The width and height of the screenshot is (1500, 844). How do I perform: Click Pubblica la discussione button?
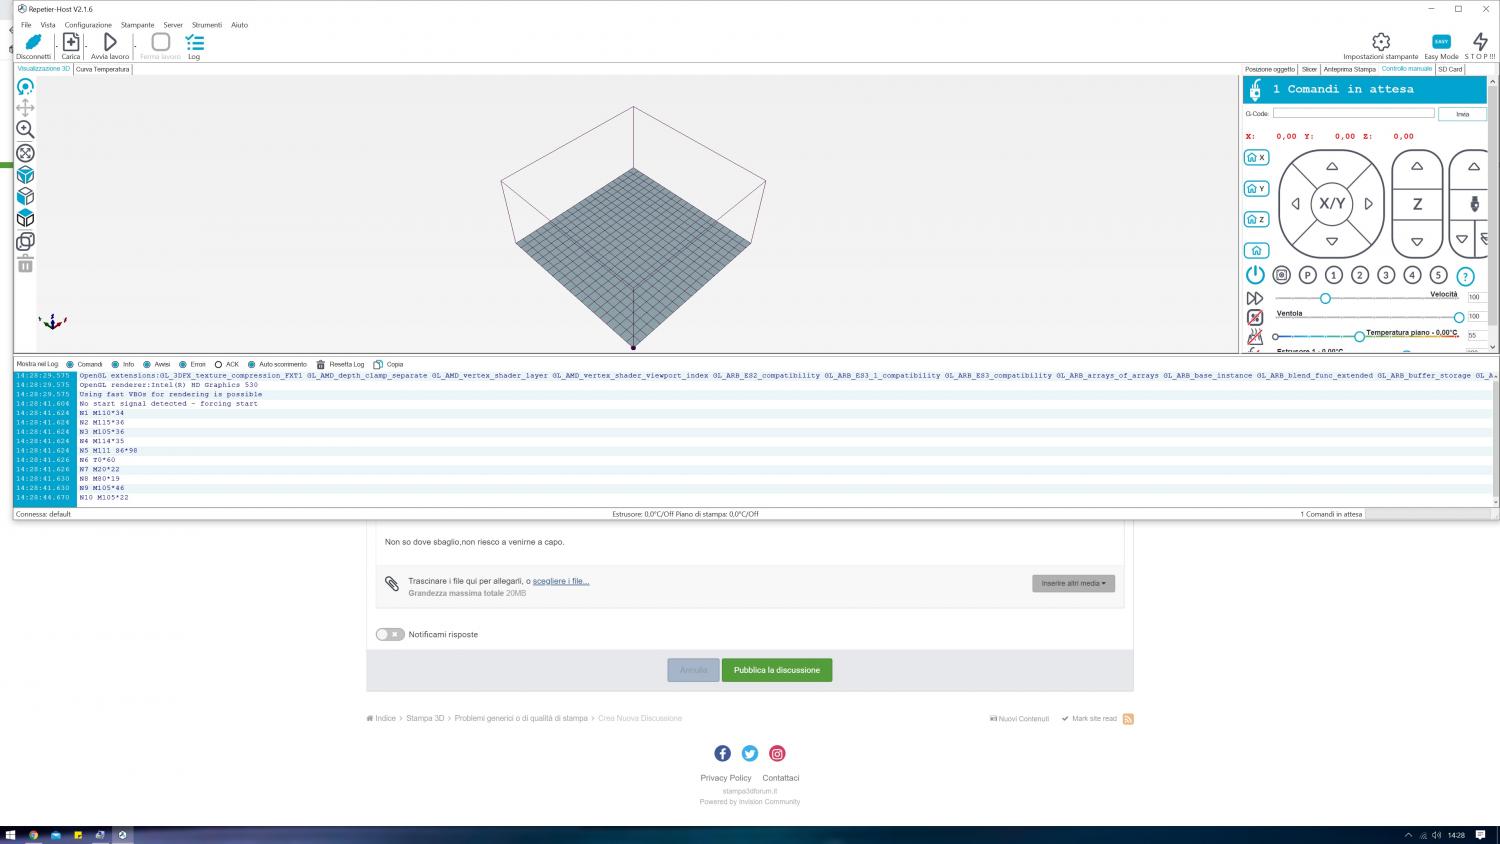(777, 670)
